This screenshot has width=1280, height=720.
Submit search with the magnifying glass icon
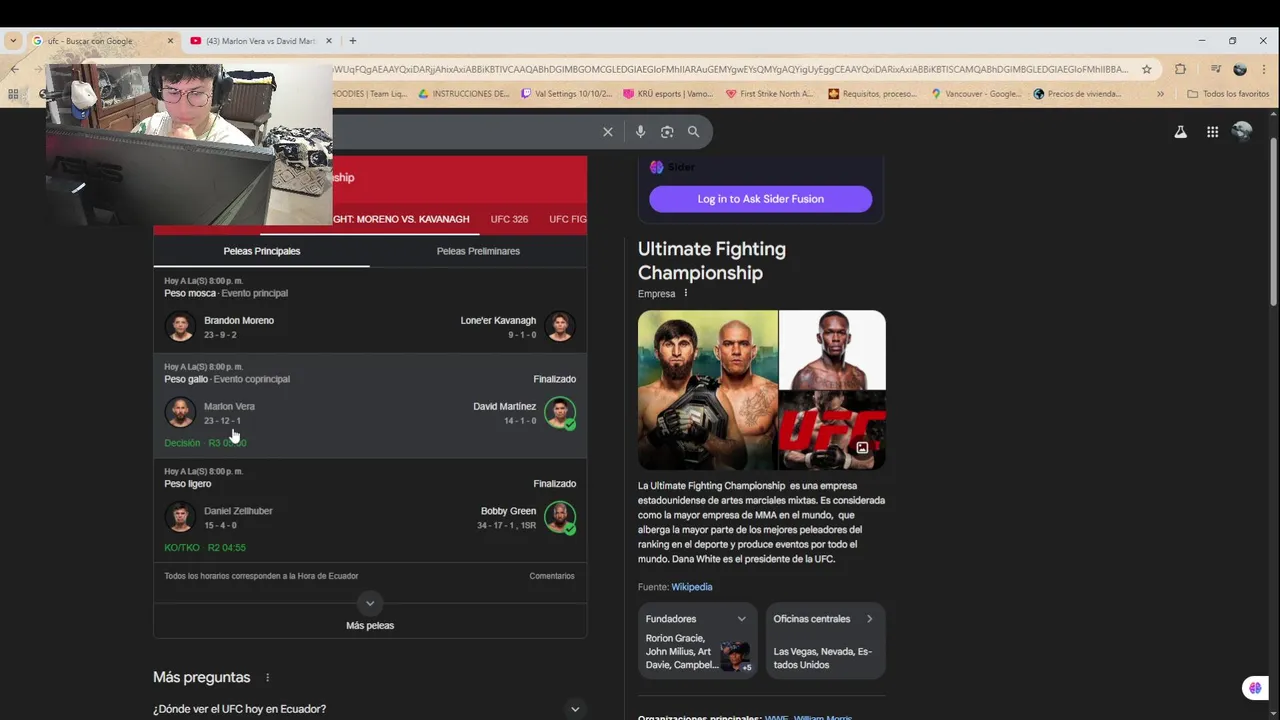tap(693, 132)
